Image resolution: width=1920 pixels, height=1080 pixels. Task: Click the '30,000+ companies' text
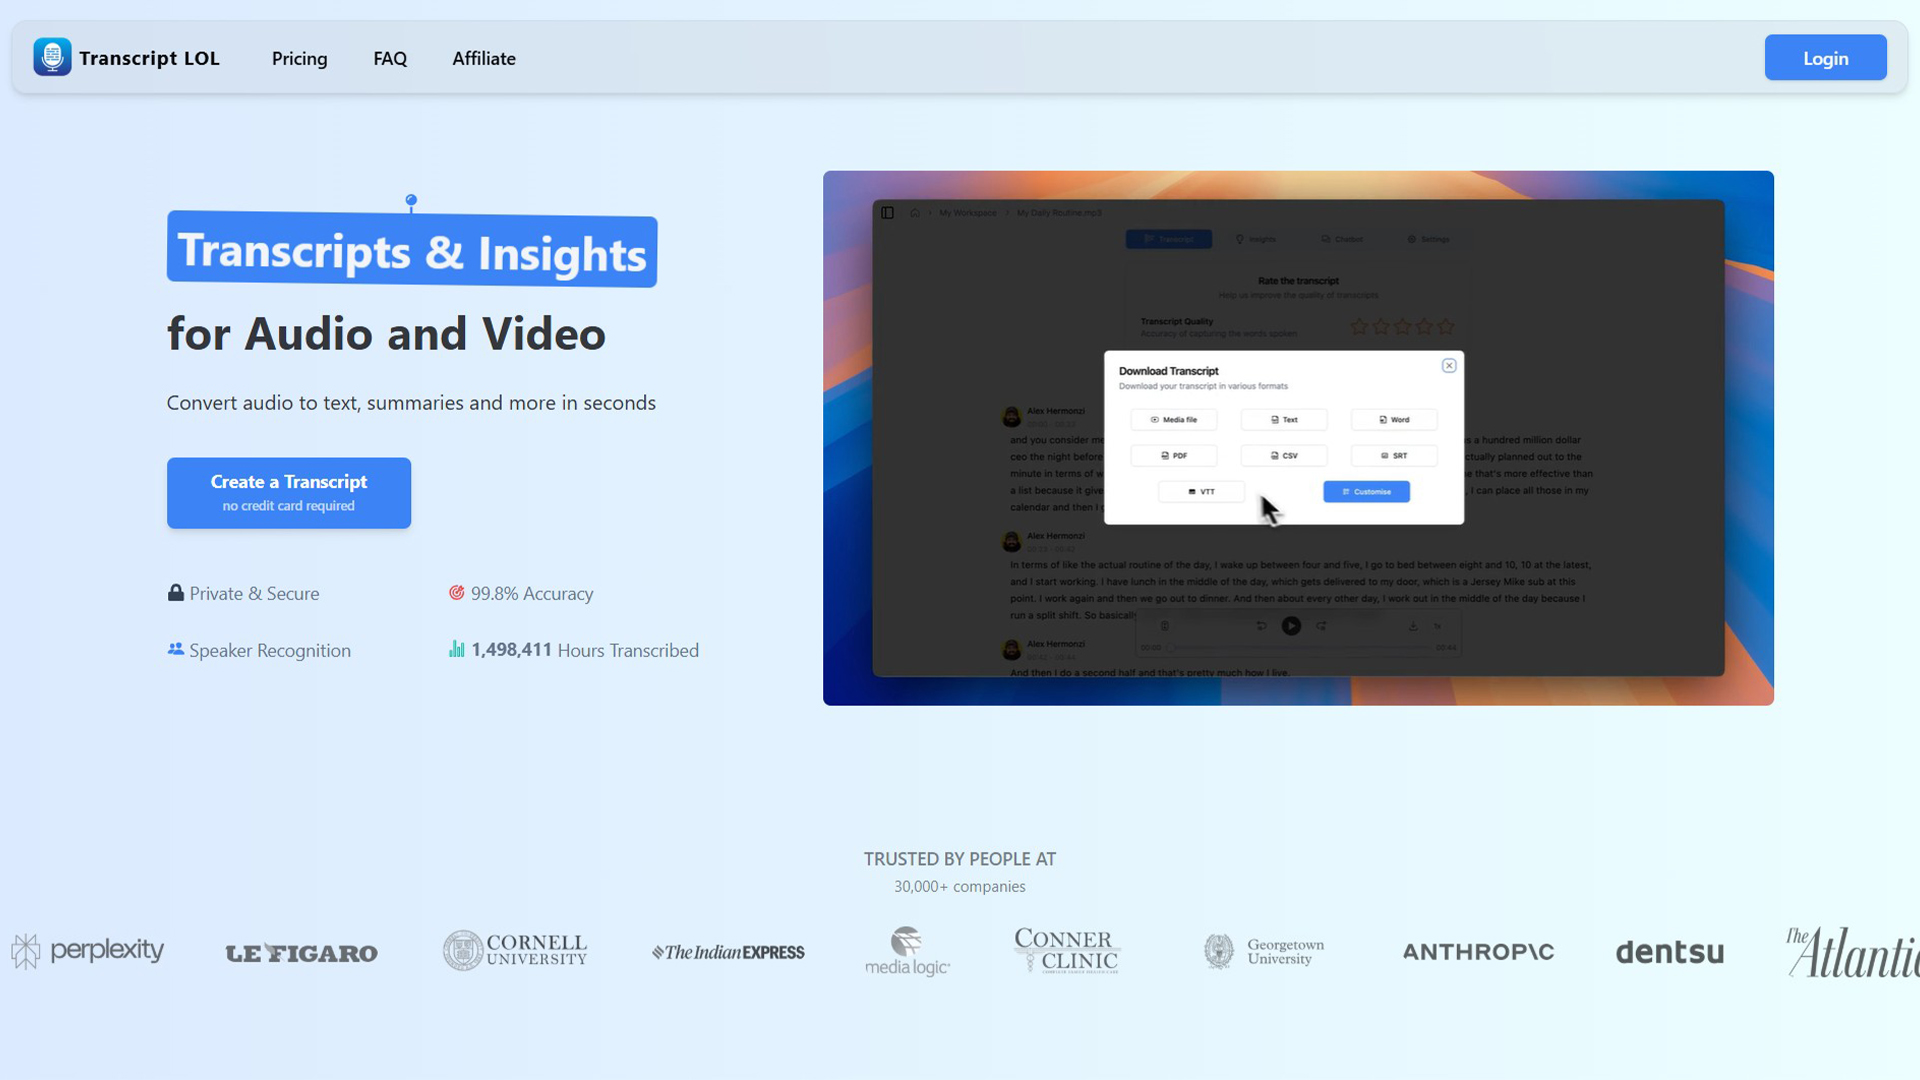pyautogui.click(x=960, y=887)
